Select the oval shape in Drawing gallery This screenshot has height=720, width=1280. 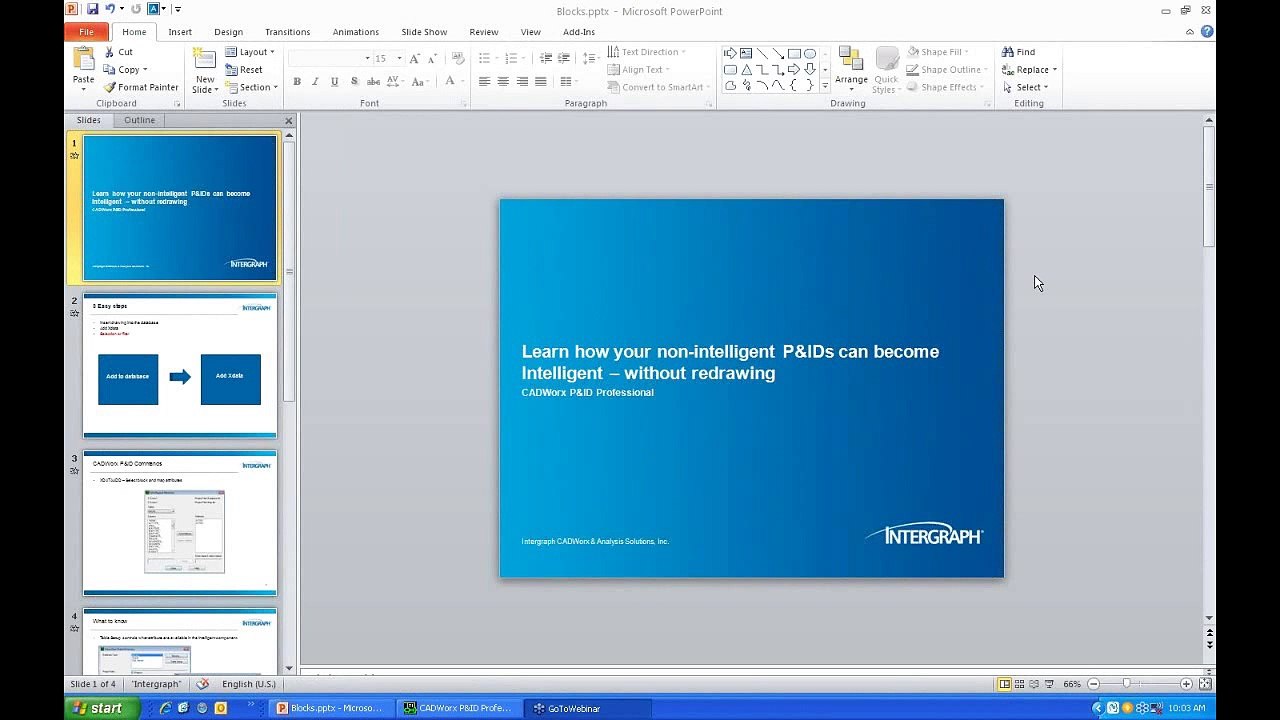(x=810, y=53)
